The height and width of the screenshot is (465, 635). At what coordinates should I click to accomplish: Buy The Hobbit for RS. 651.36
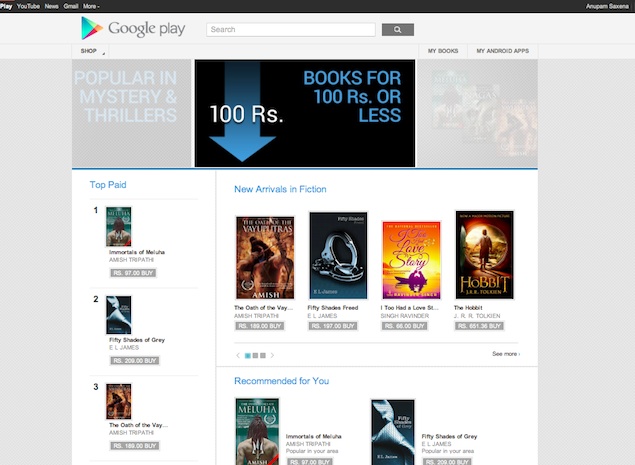click(x=479, y=326)
